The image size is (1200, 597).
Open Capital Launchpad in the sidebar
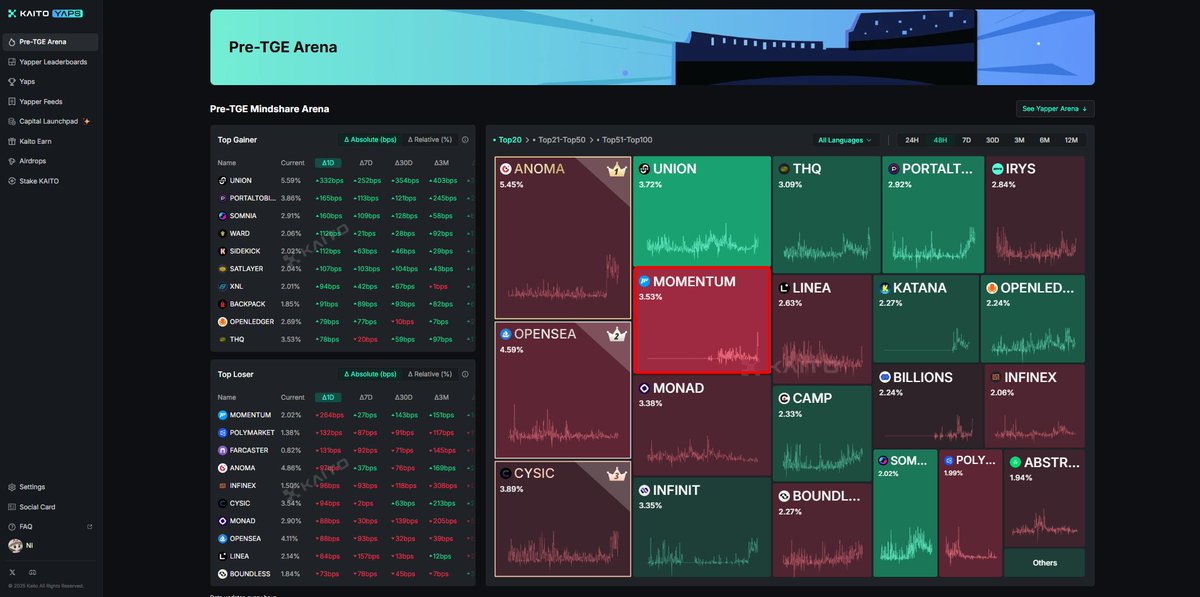(50, 121)
